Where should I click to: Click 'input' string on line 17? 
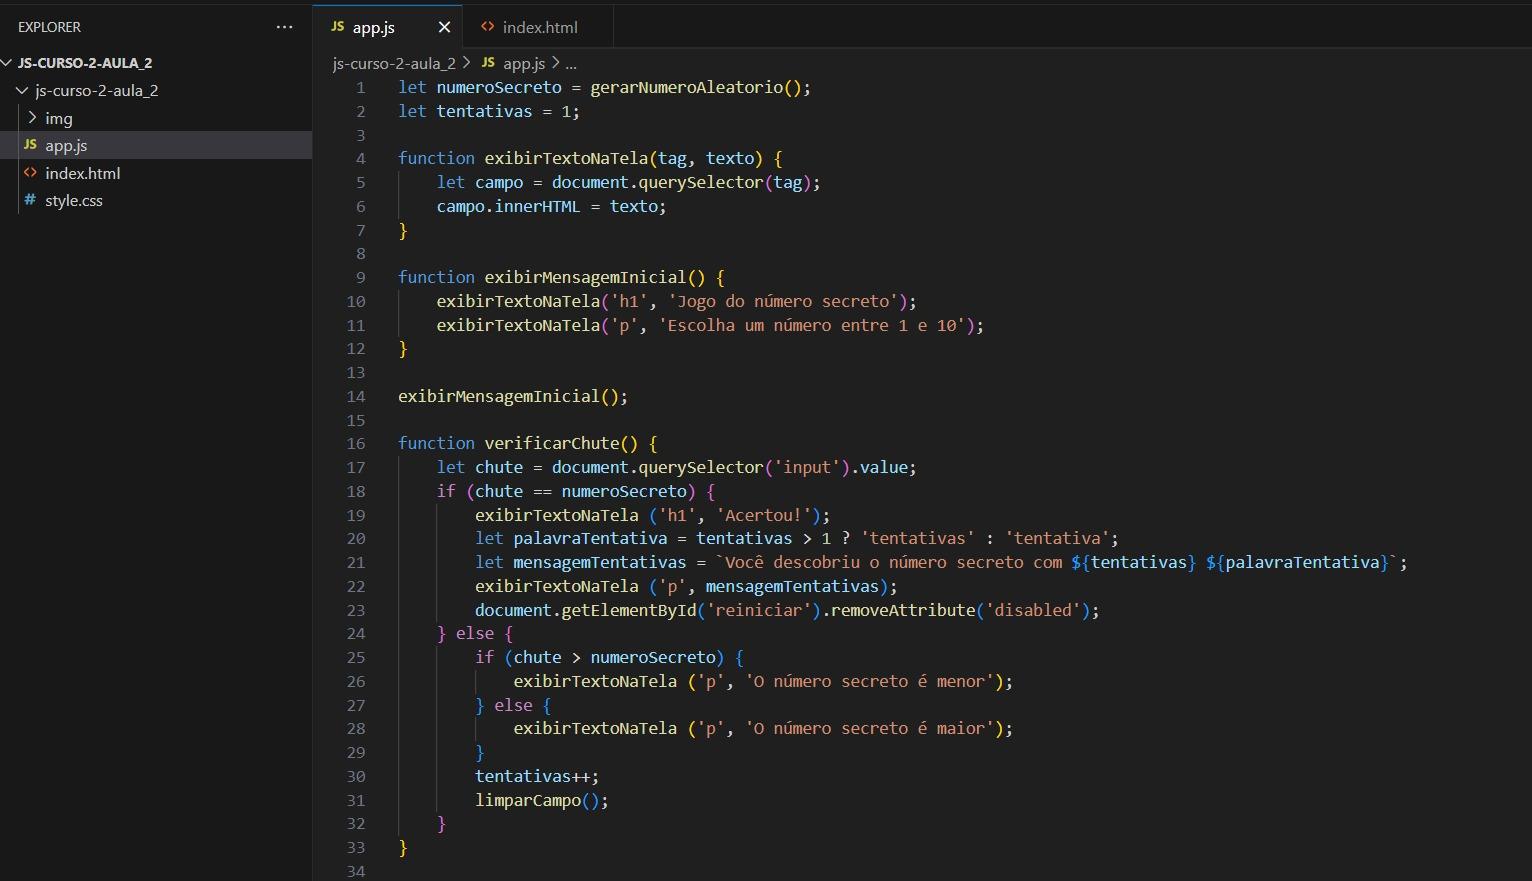tap(806, 467)
